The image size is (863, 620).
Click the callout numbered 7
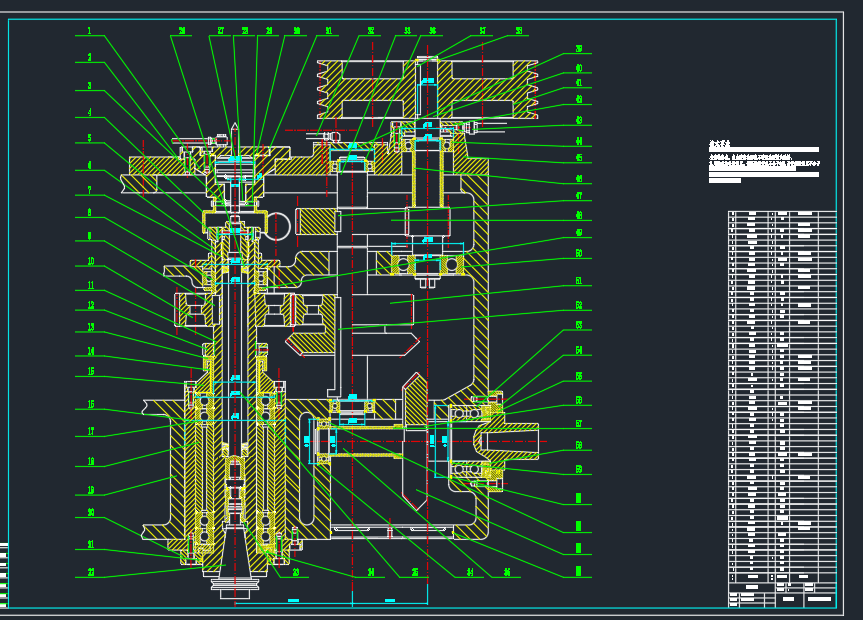(89, 191)
